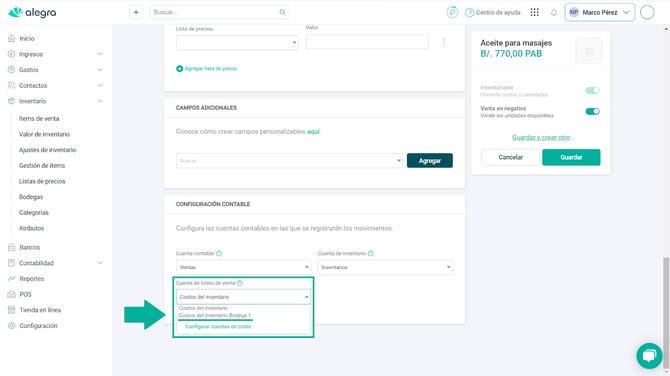Open the live chat widget
The image size is (670, 376).
click(x=649, y=355)
